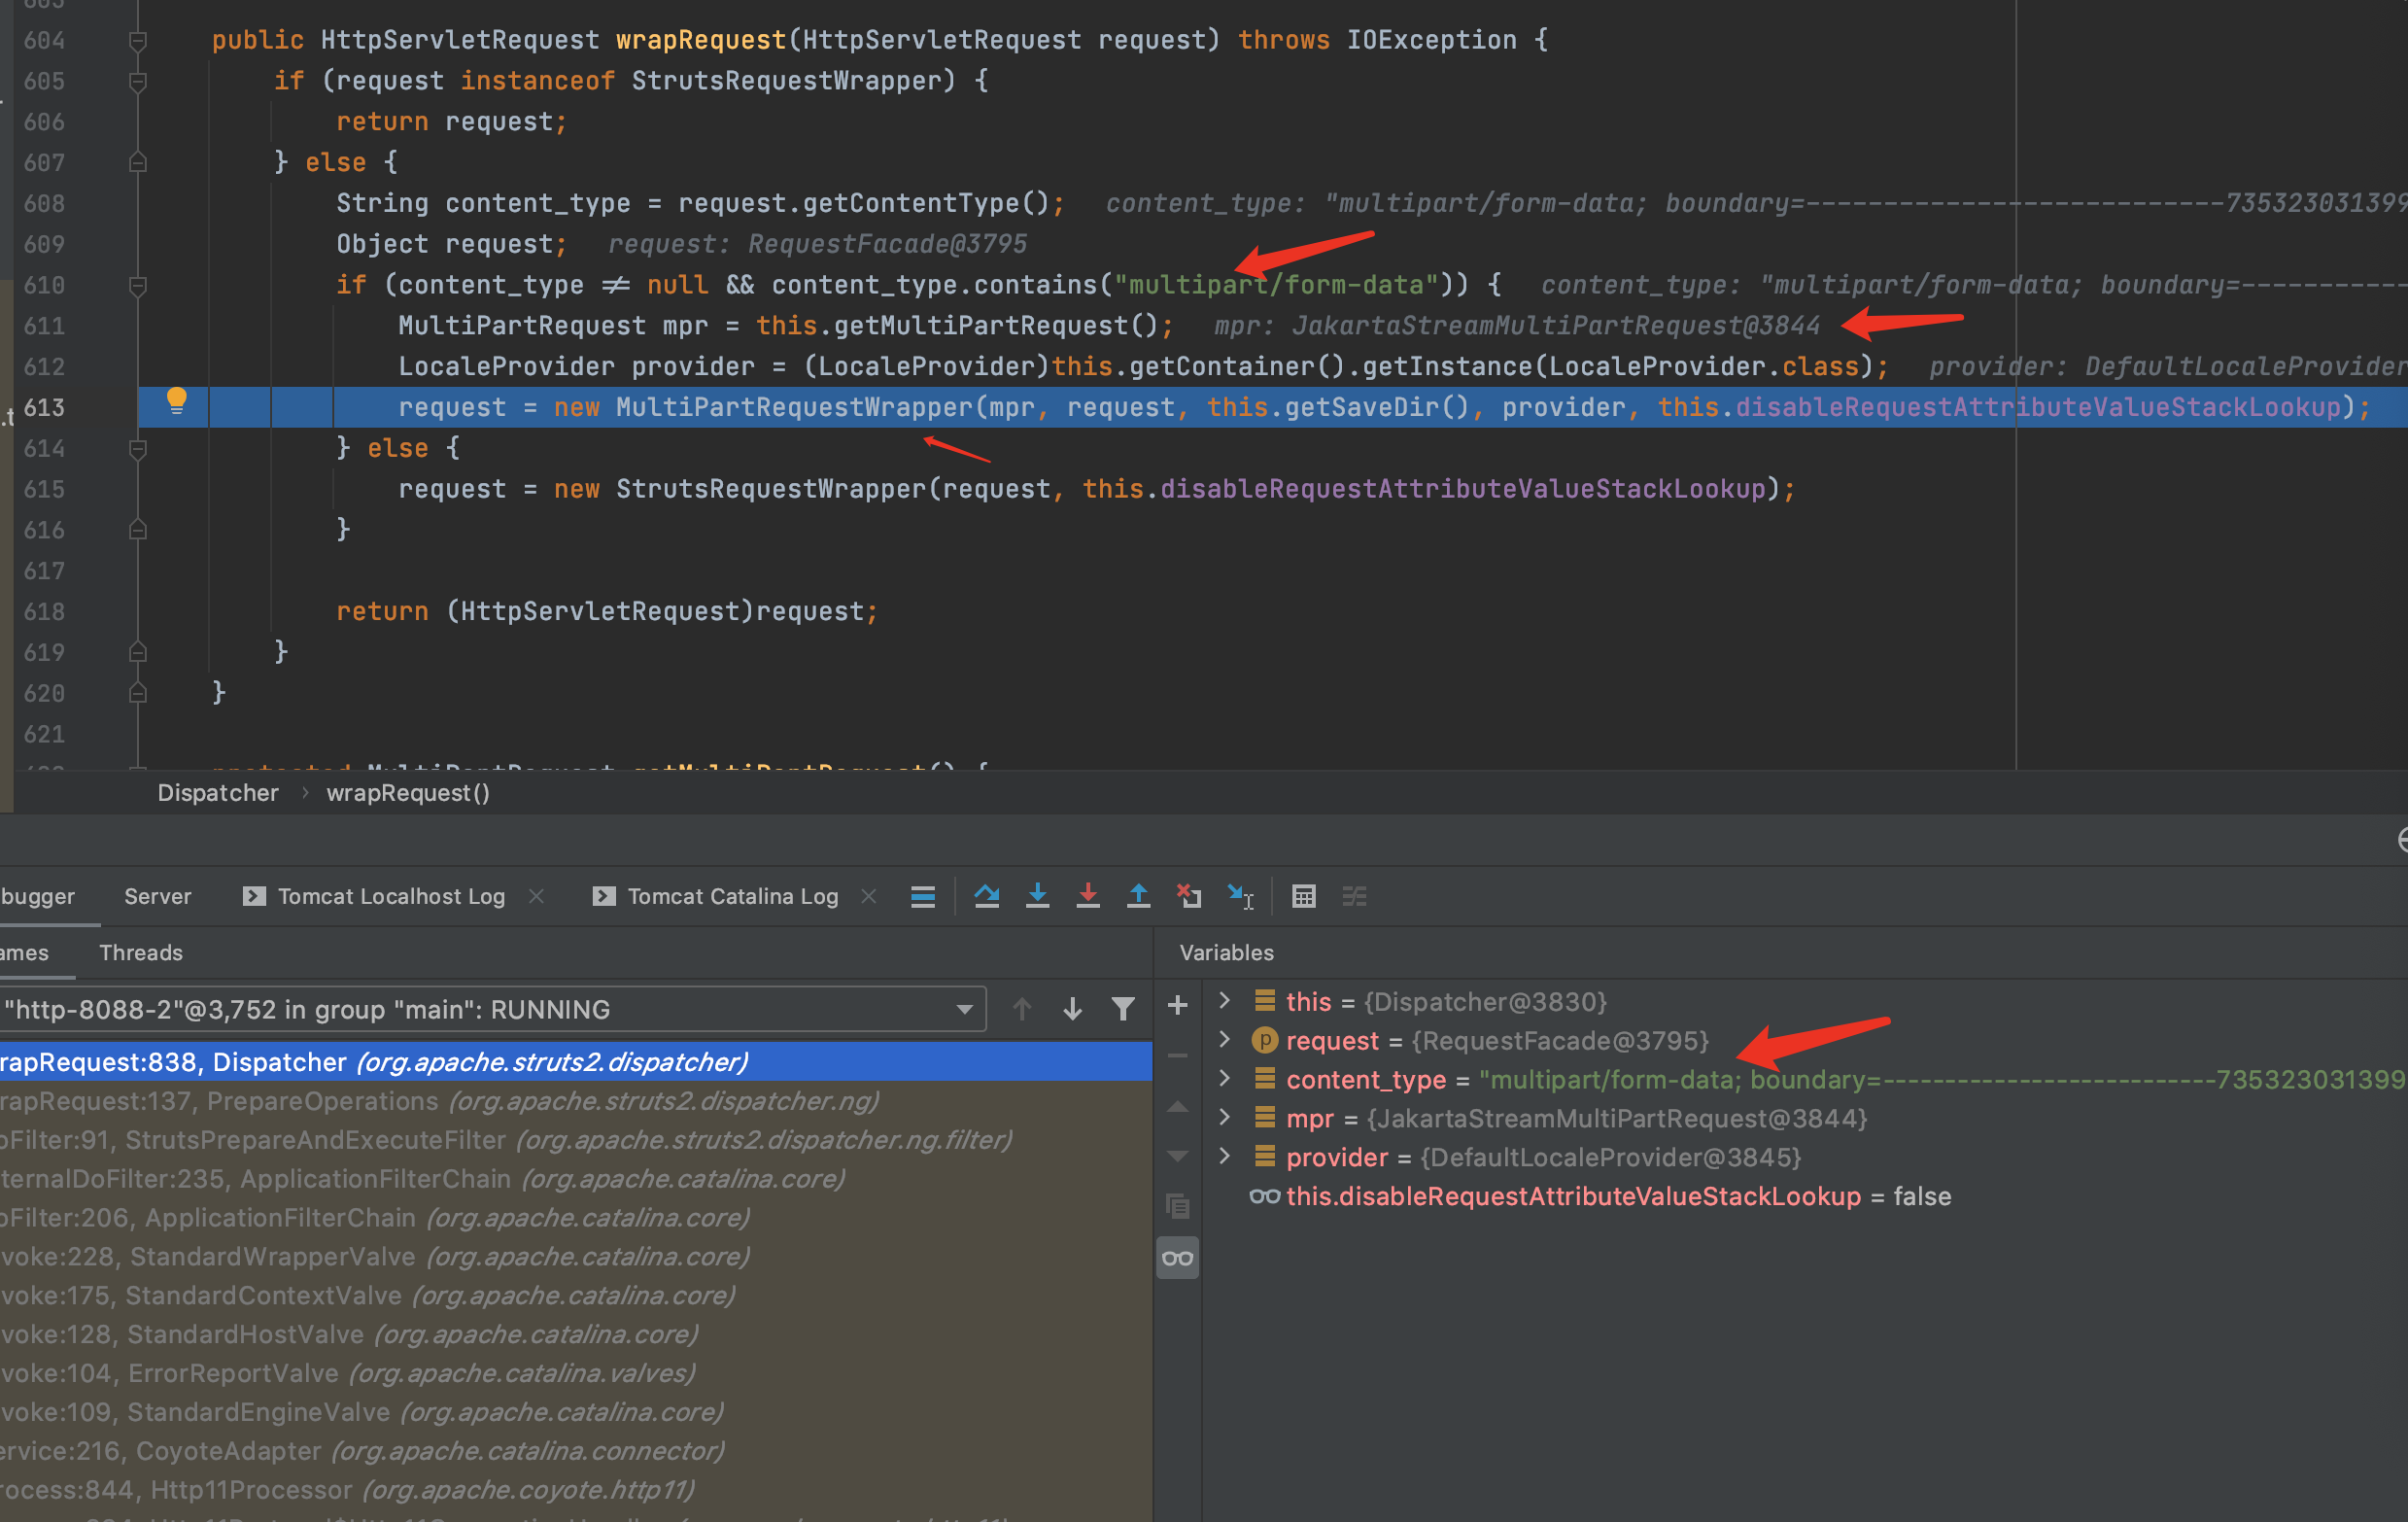Select the StandardWrapperValve invoke:228 frame

576,1256
